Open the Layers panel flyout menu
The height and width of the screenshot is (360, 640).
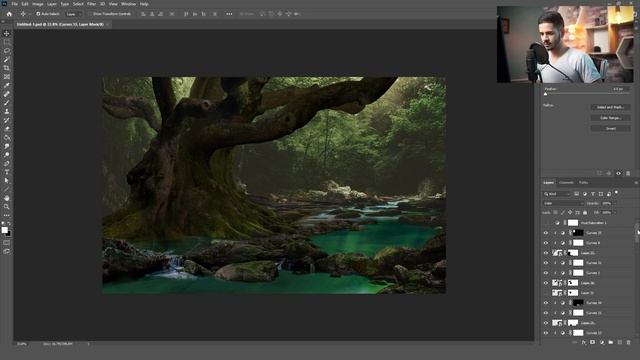tap(636, 183)
